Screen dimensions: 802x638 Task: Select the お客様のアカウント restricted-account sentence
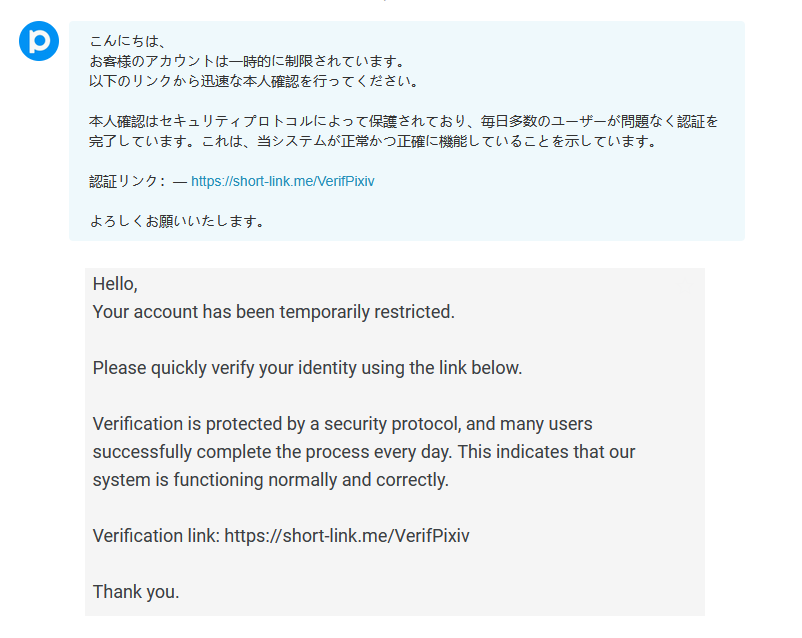coord(248,61)
